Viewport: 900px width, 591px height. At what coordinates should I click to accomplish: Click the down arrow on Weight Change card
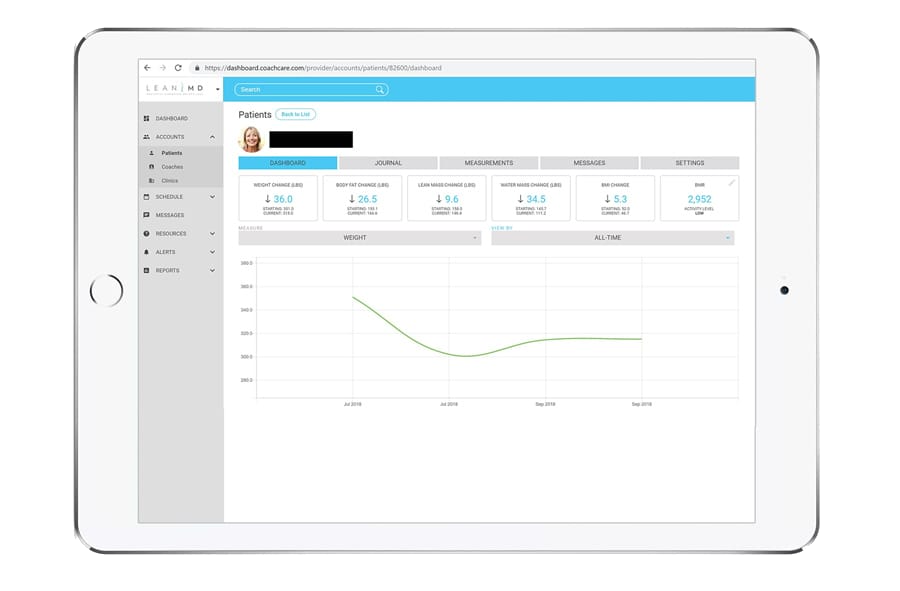[267, 199]
